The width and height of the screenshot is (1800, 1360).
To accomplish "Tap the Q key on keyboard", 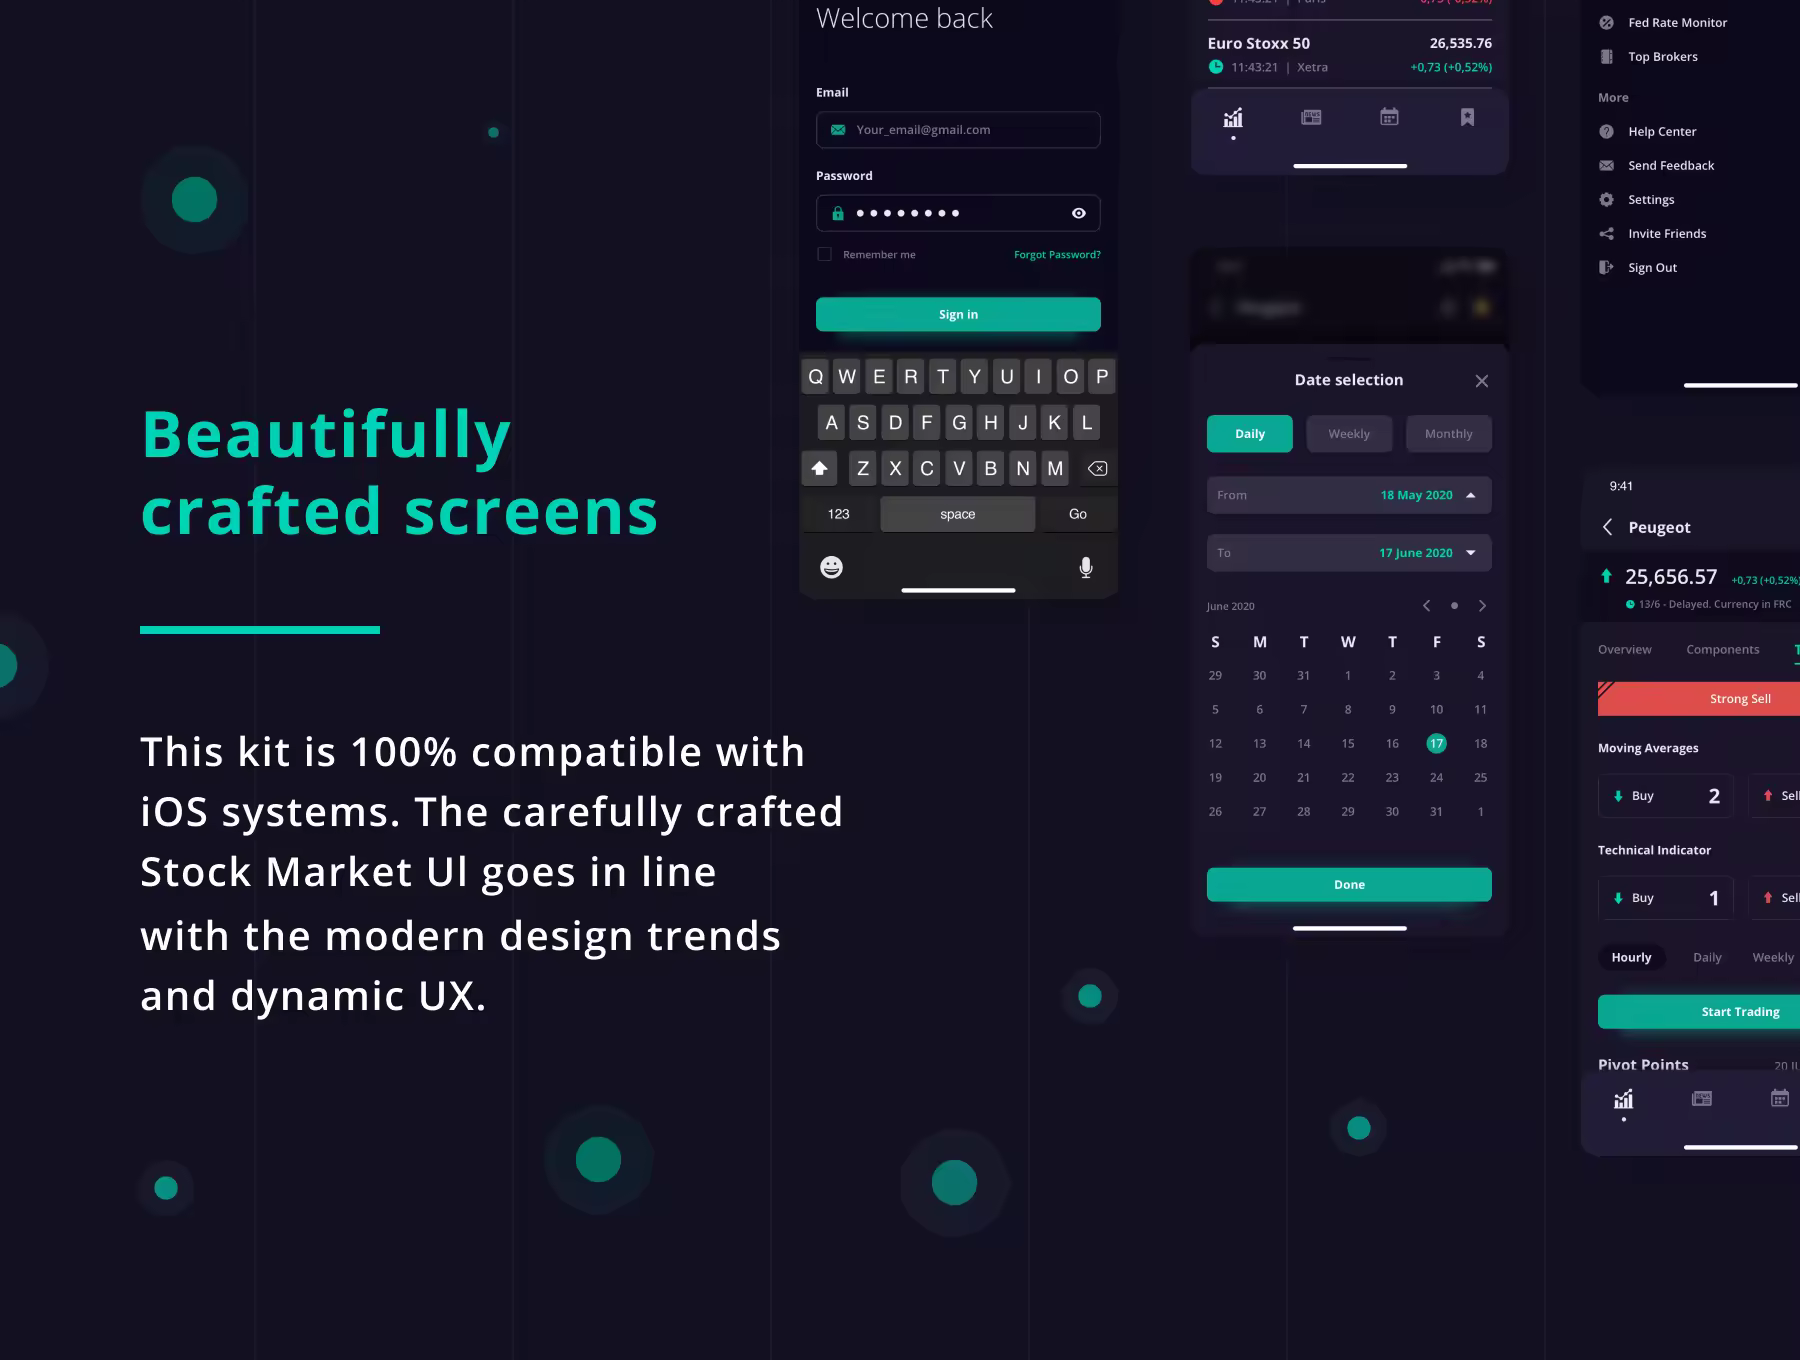I will click(816, 377).
